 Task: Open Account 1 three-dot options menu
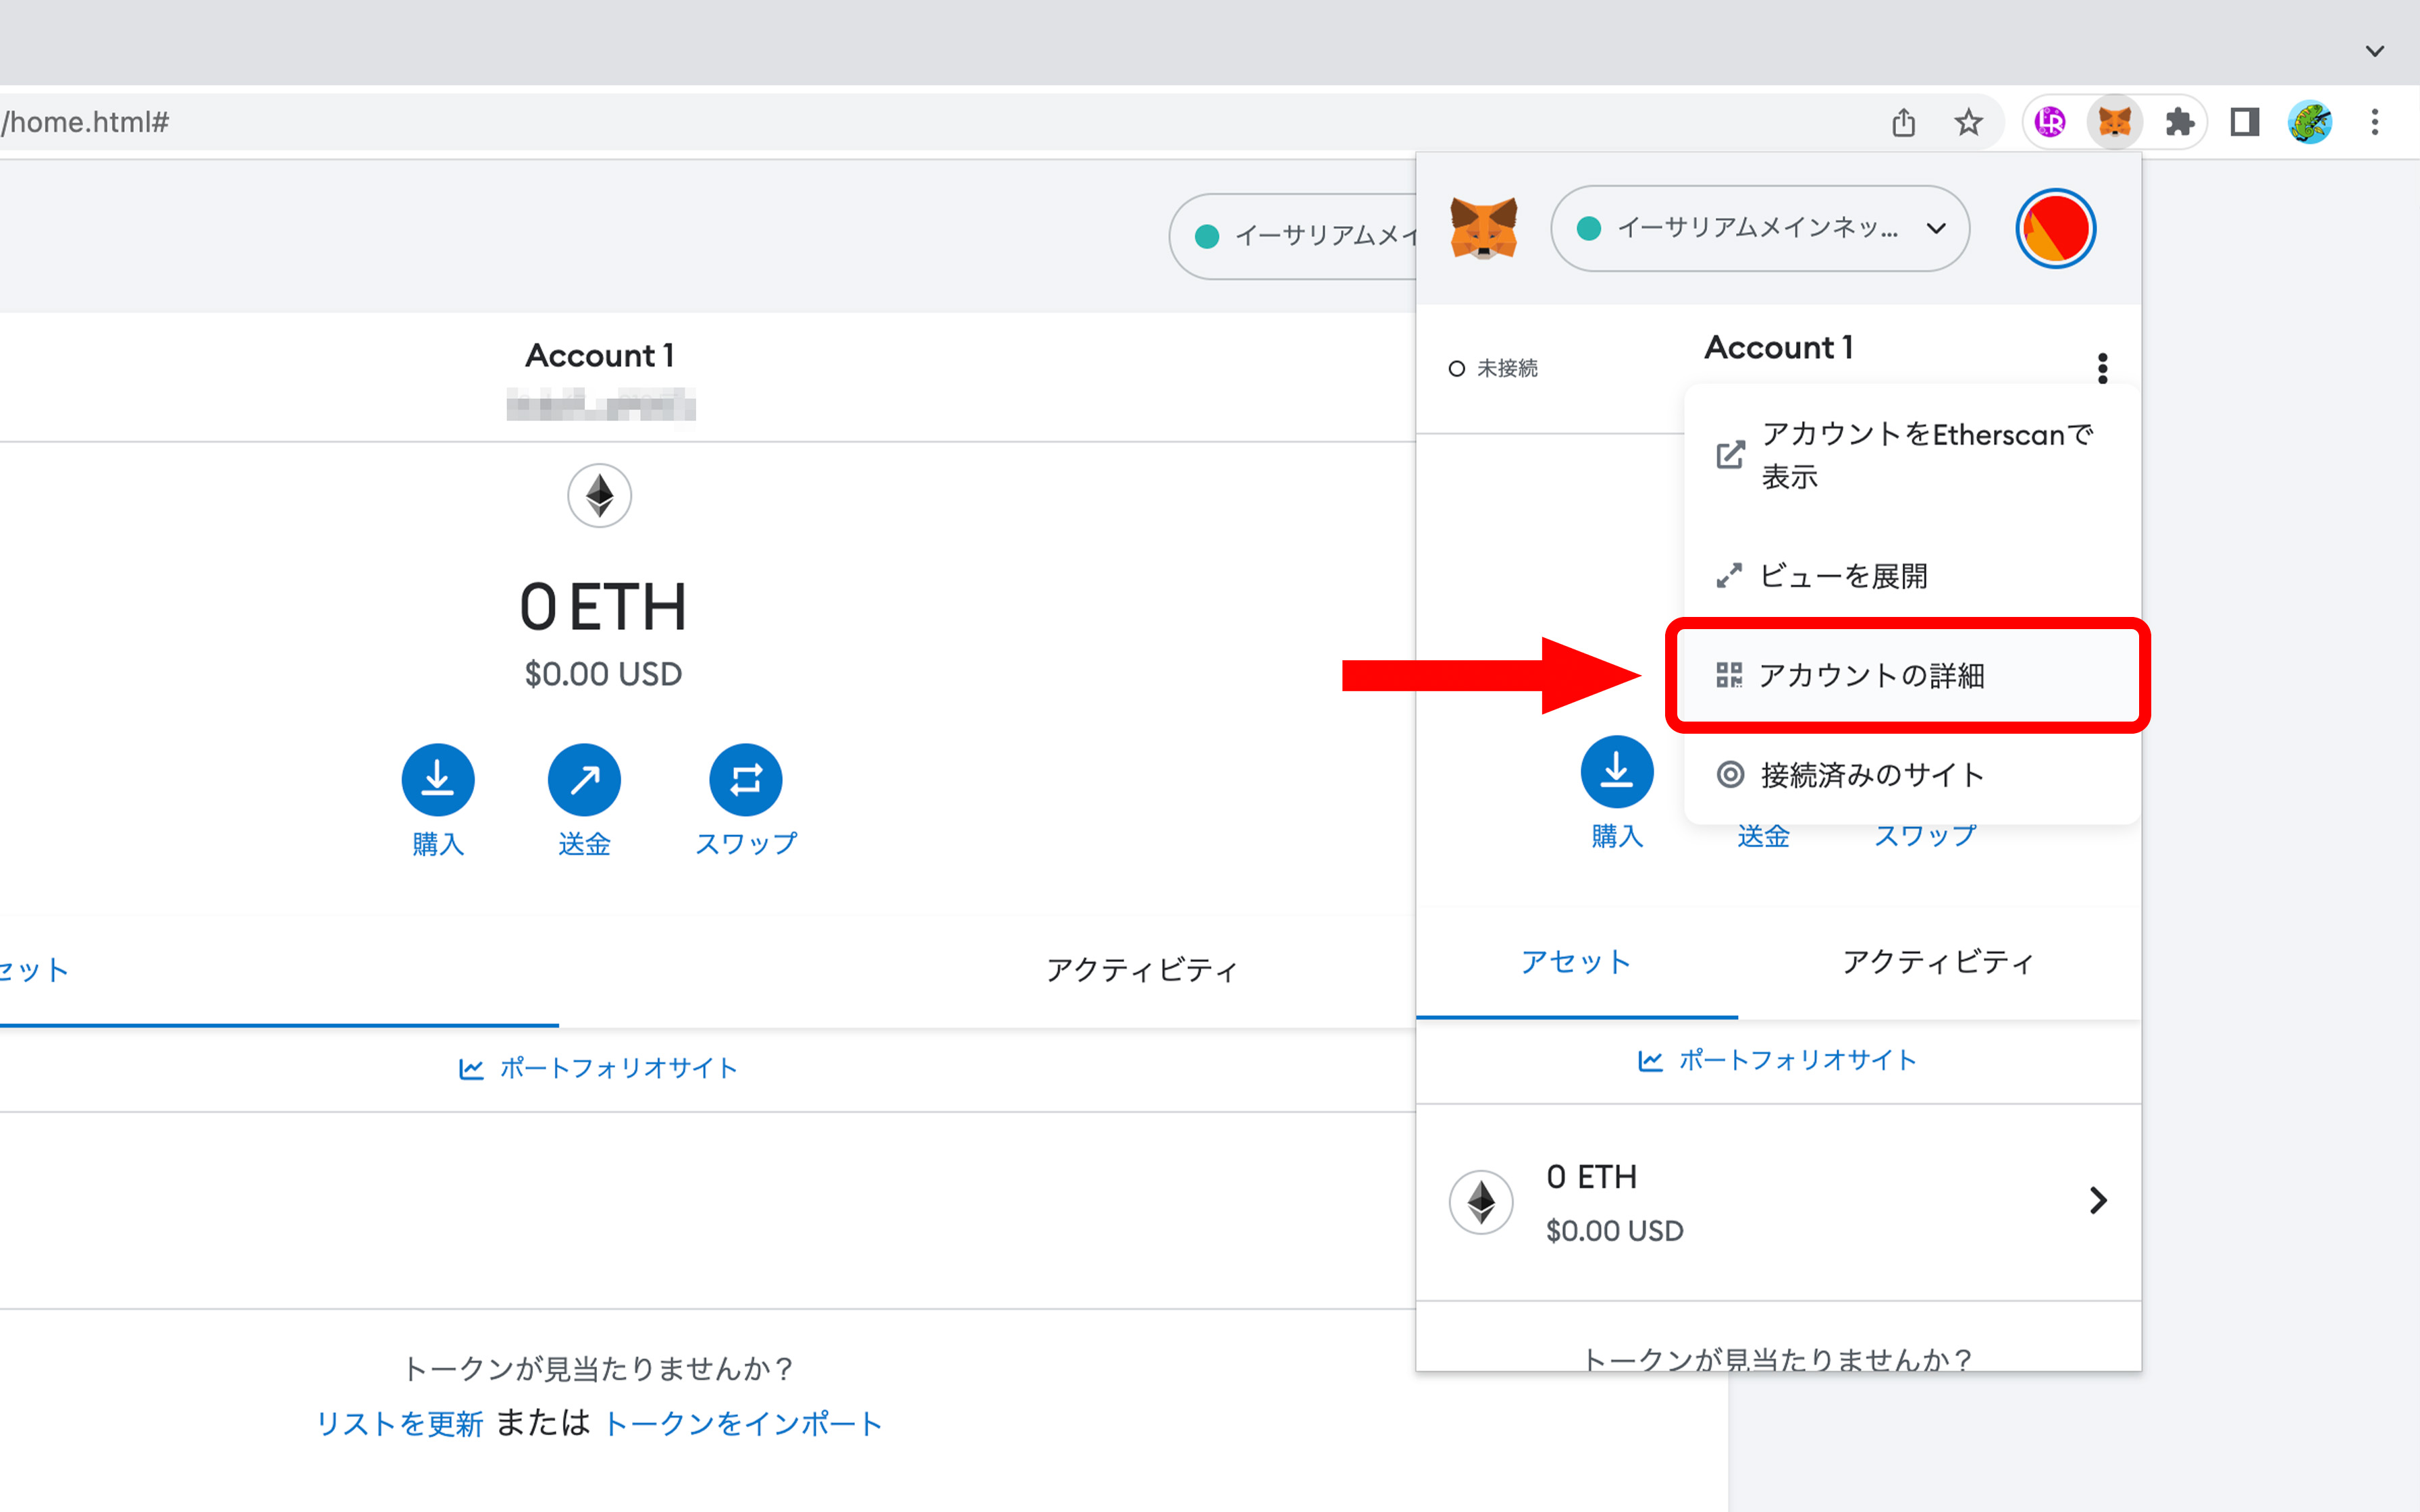coord(2102,368)
